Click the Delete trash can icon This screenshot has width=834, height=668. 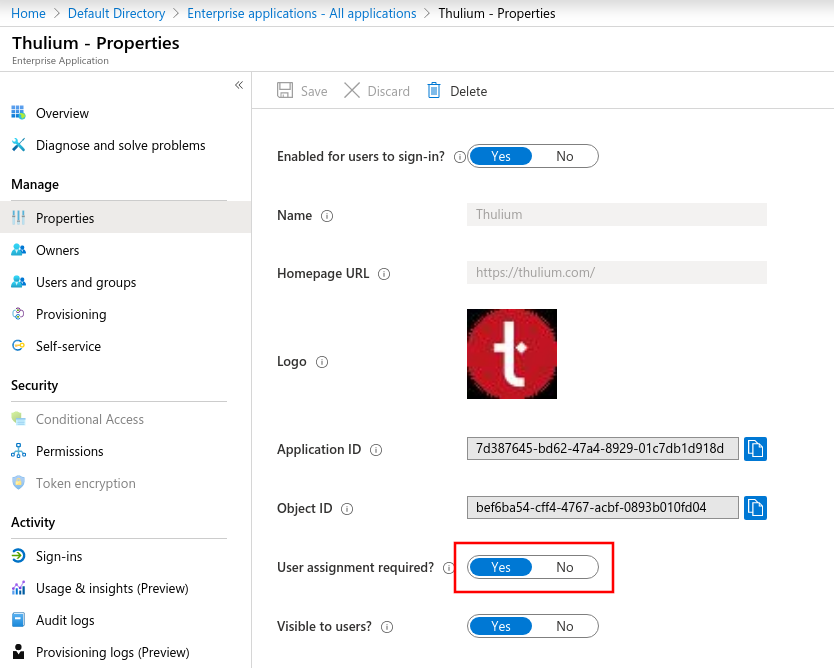click(x=434, y=90)
